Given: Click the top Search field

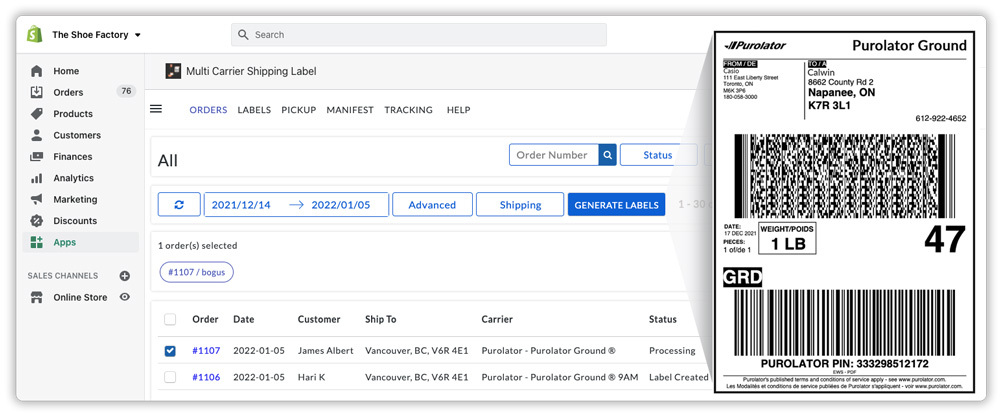Looking at the screenshot, I should 418,34.
